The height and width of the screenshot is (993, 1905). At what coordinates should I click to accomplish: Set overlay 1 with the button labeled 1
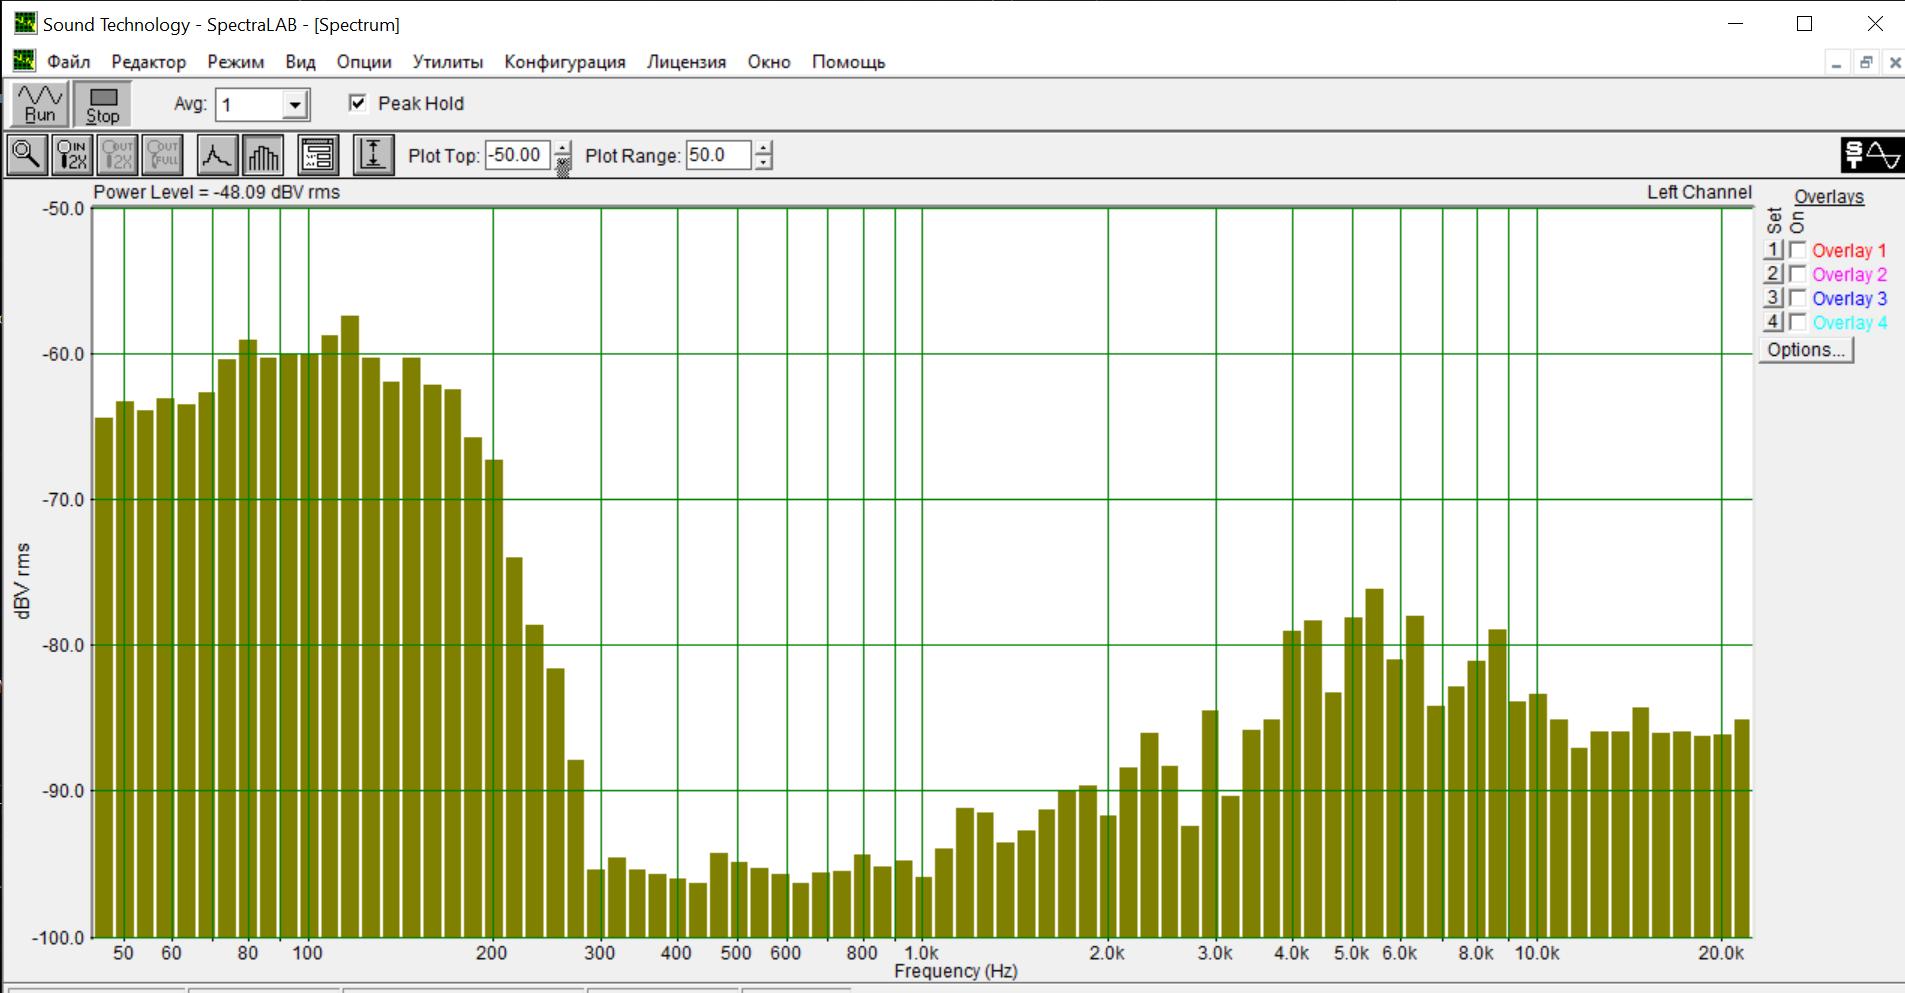click(1773, 250)
